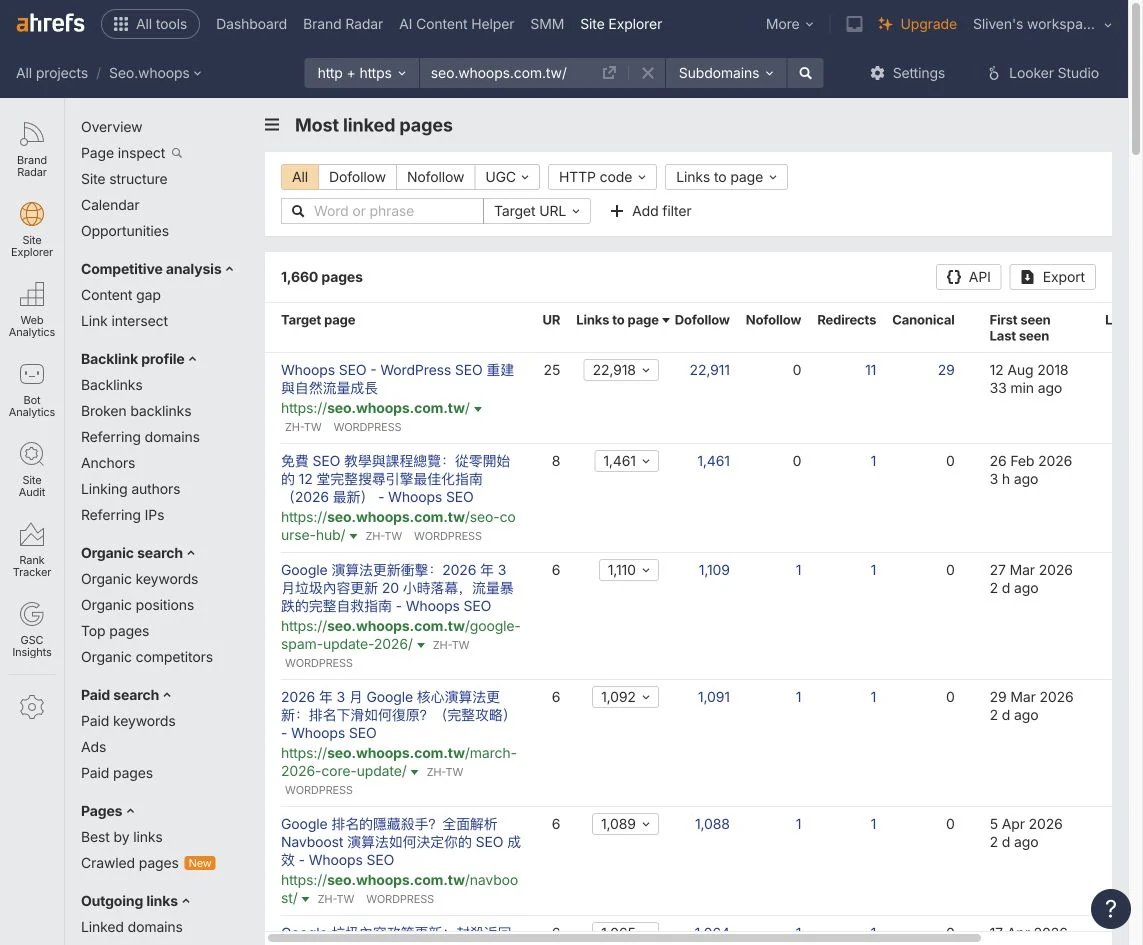Expand the 22,918 links dropdown
This screenshot has height=945, width=1143.
[621, 370]
